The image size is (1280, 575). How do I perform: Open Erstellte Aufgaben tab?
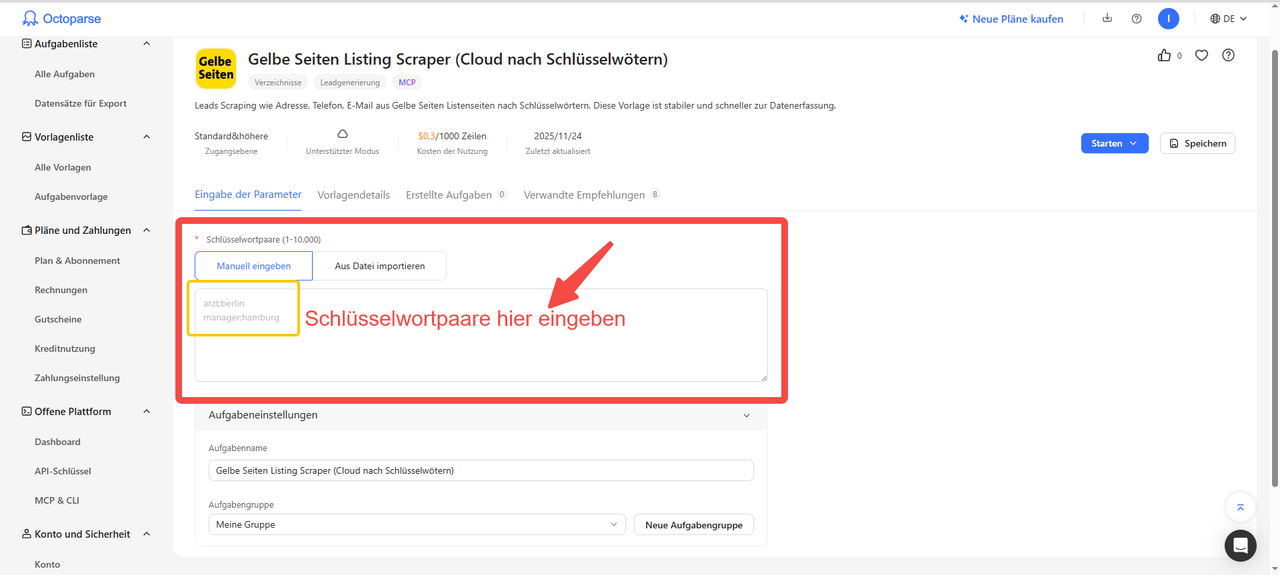click(x=456, y=195)
